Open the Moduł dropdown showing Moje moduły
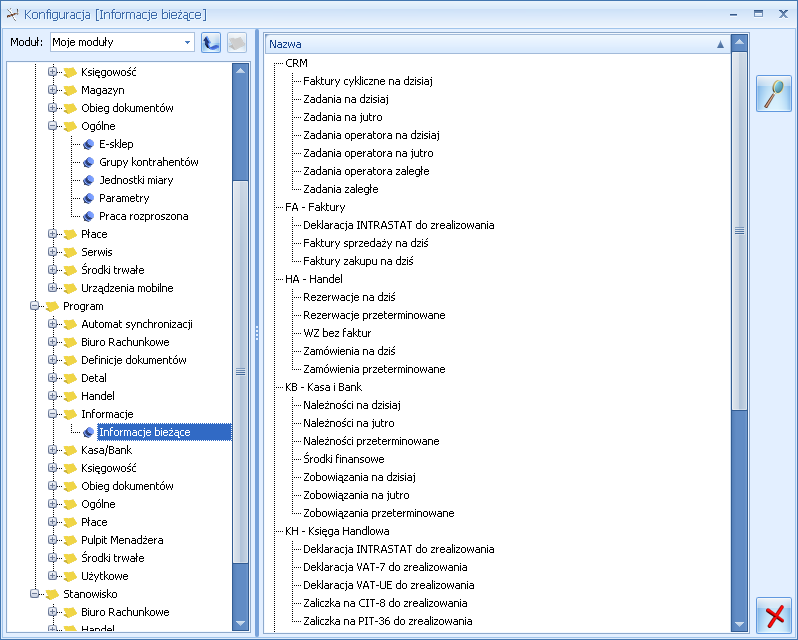Image resolution: width=798 pixels, height=640 pixels. tap(187, 42)
